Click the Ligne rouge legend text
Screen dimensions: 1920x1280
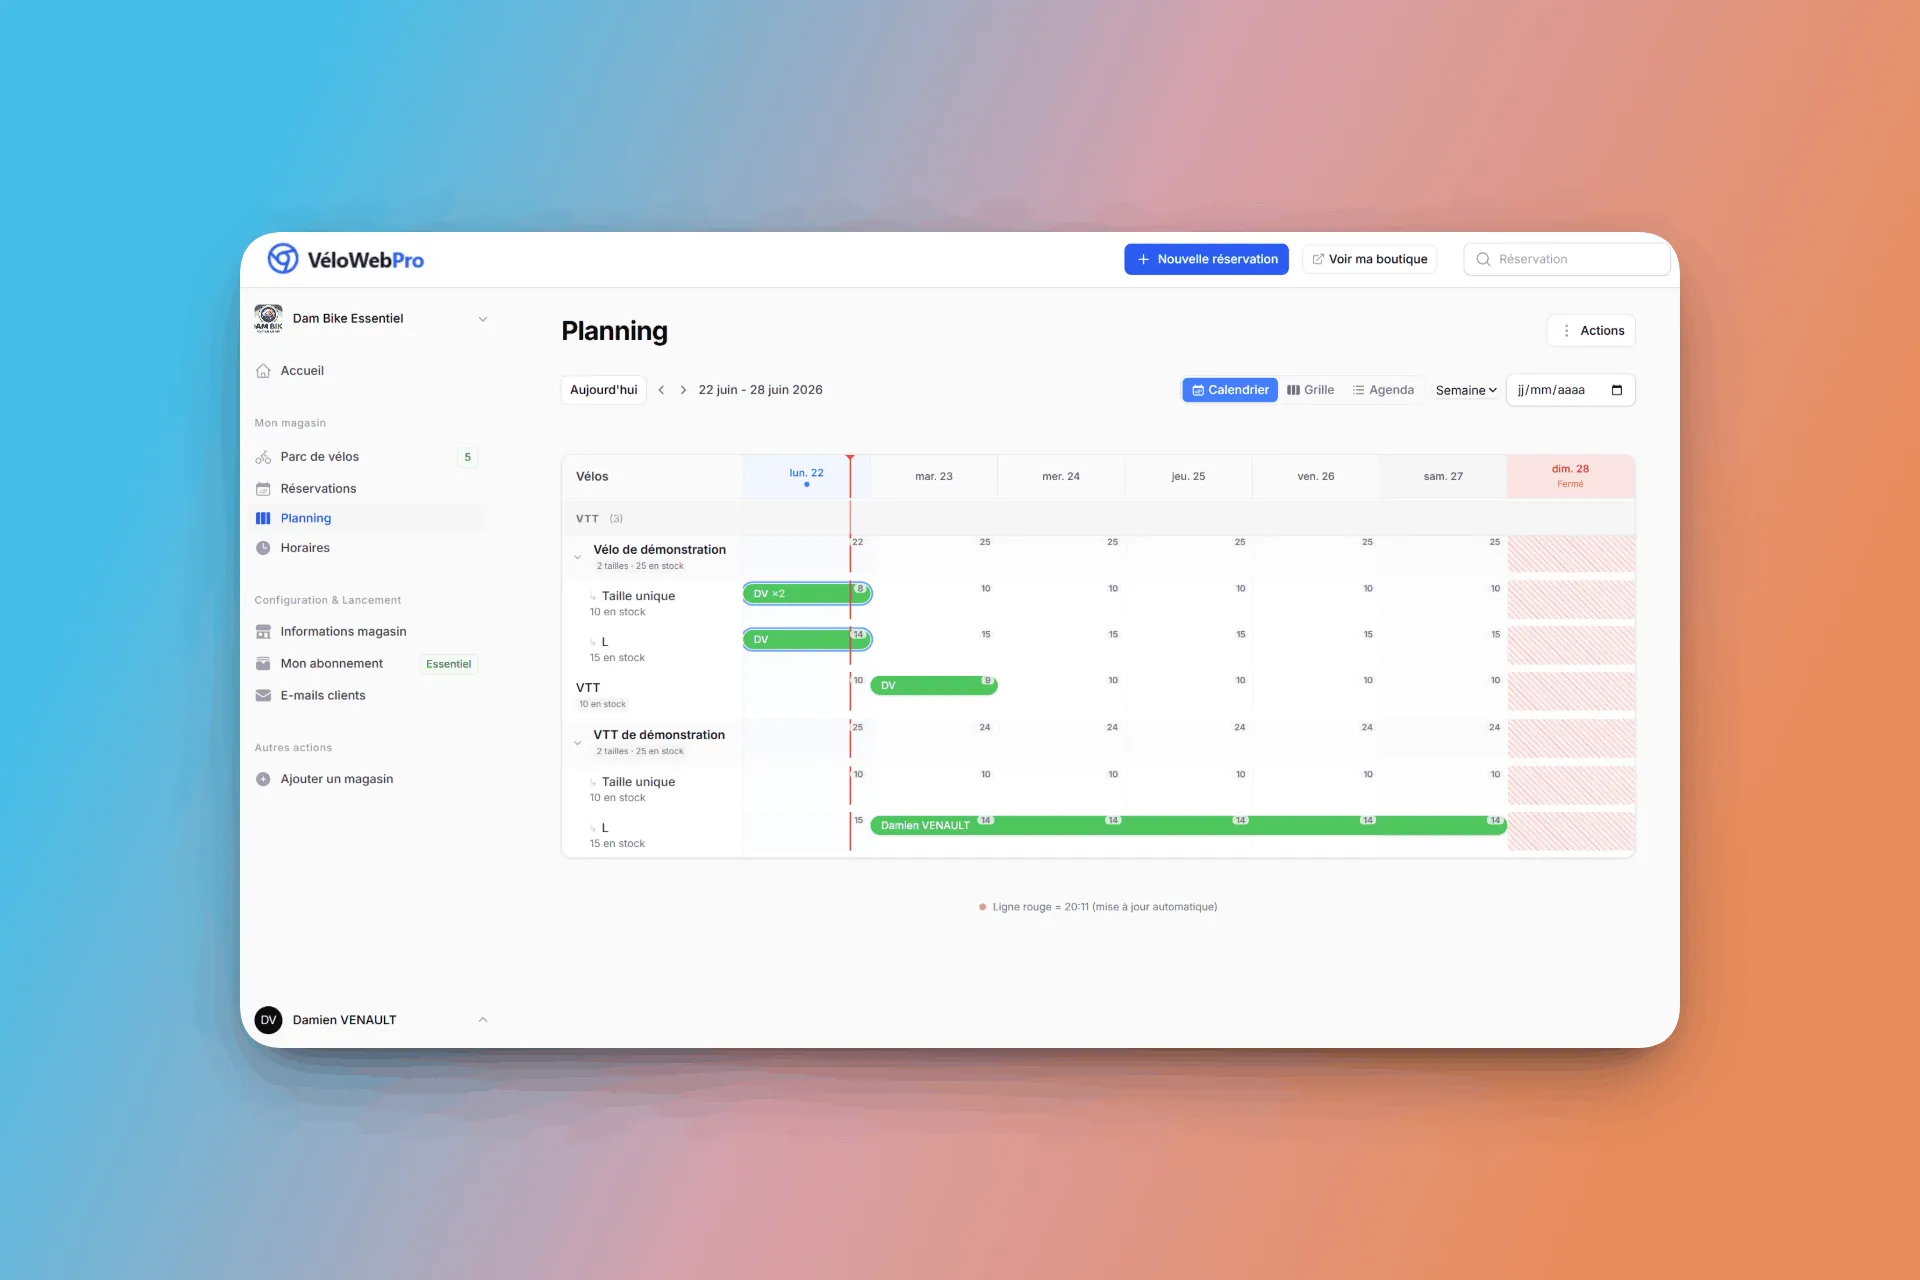pyautogui.click(x=1104, y=907)
